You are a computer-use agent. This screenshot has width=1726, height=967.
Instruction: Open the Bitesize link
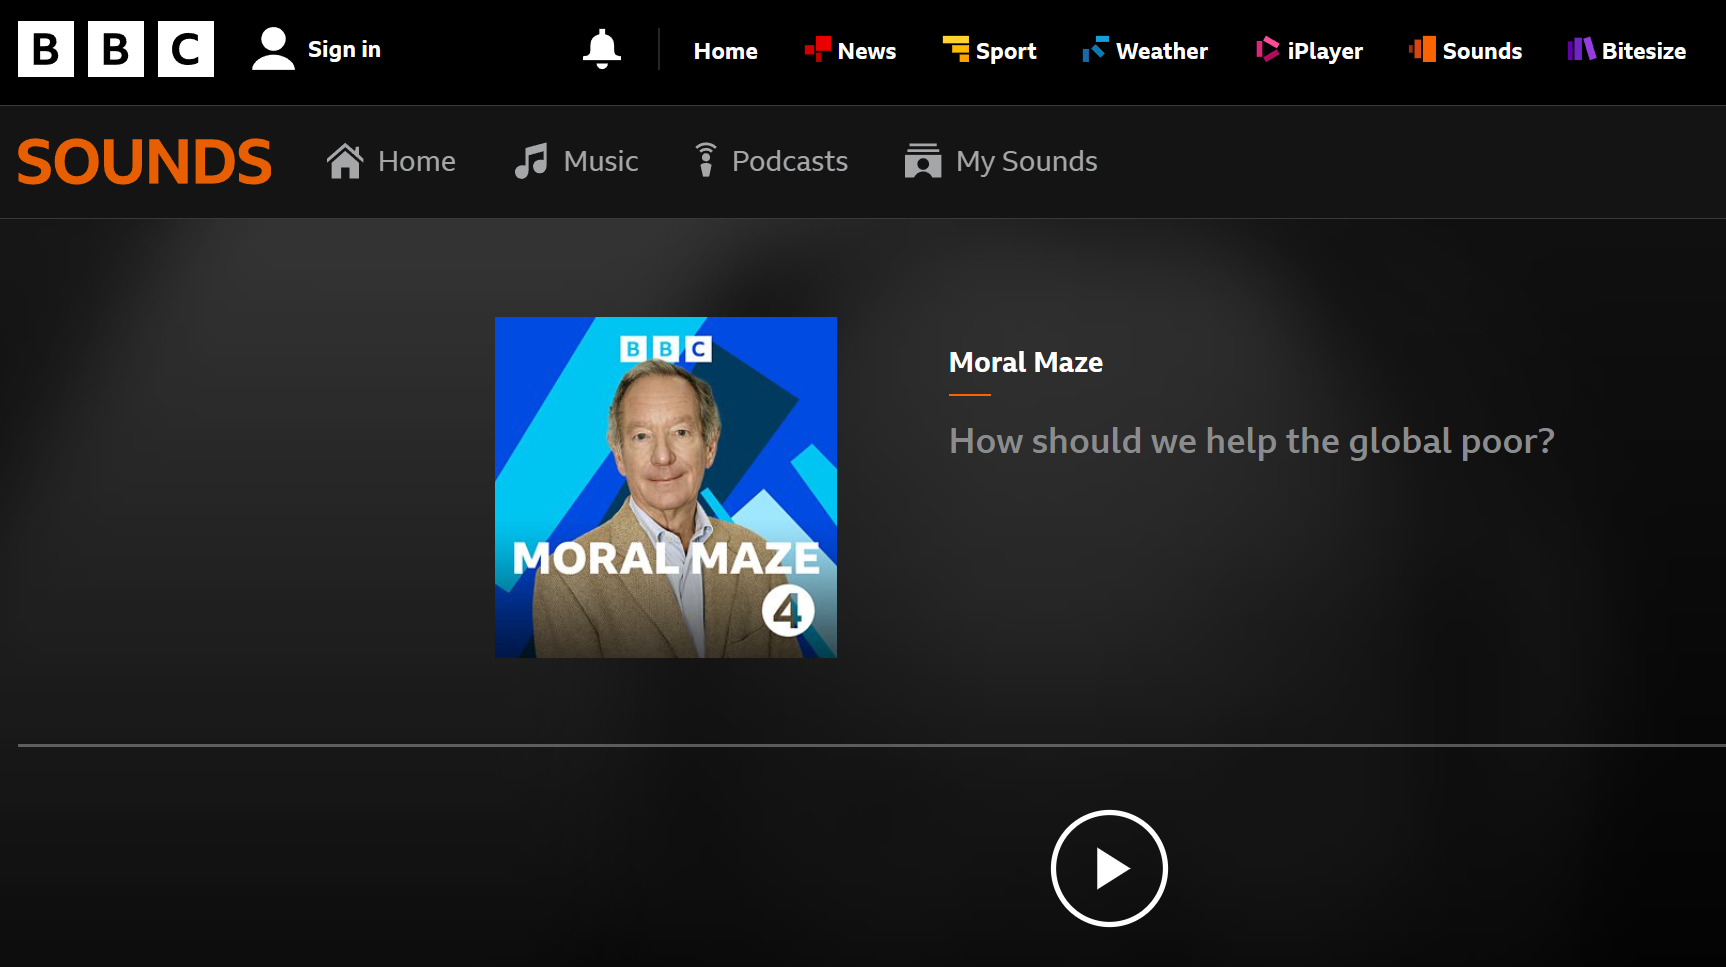[x=1644, y=51]
